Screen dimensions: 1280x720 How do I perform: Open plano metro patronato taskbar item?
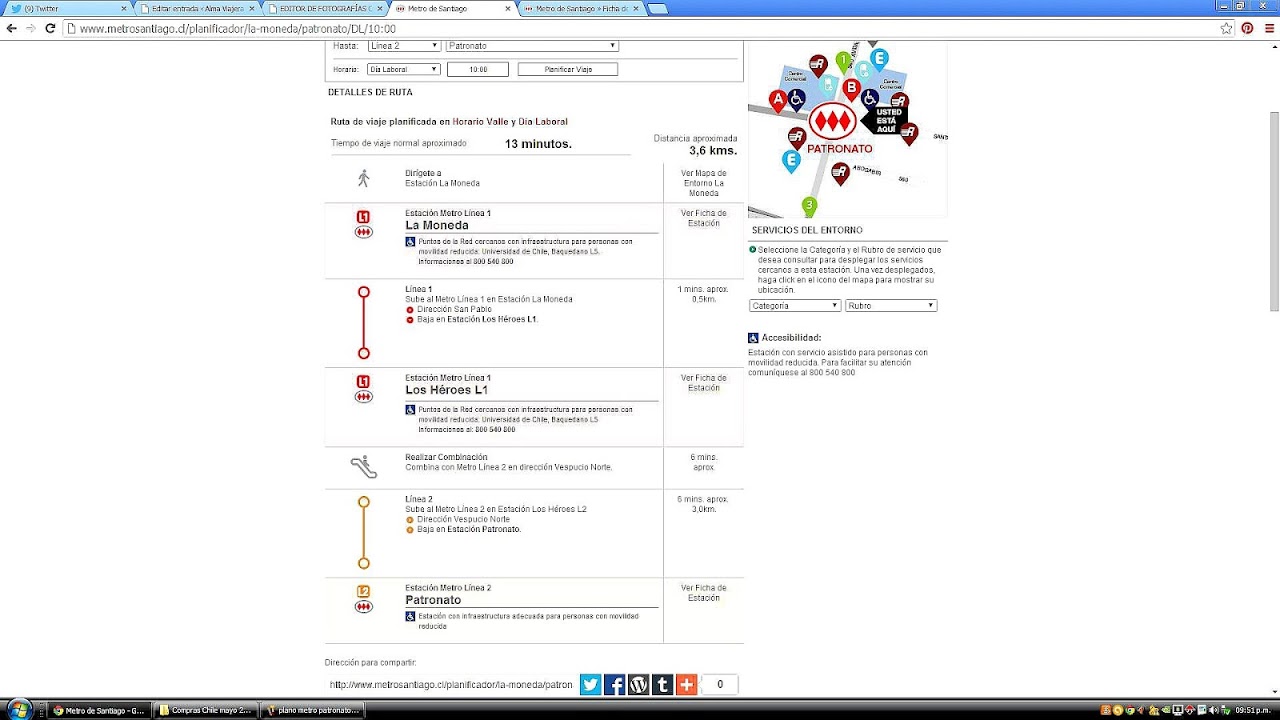(312, 710)
